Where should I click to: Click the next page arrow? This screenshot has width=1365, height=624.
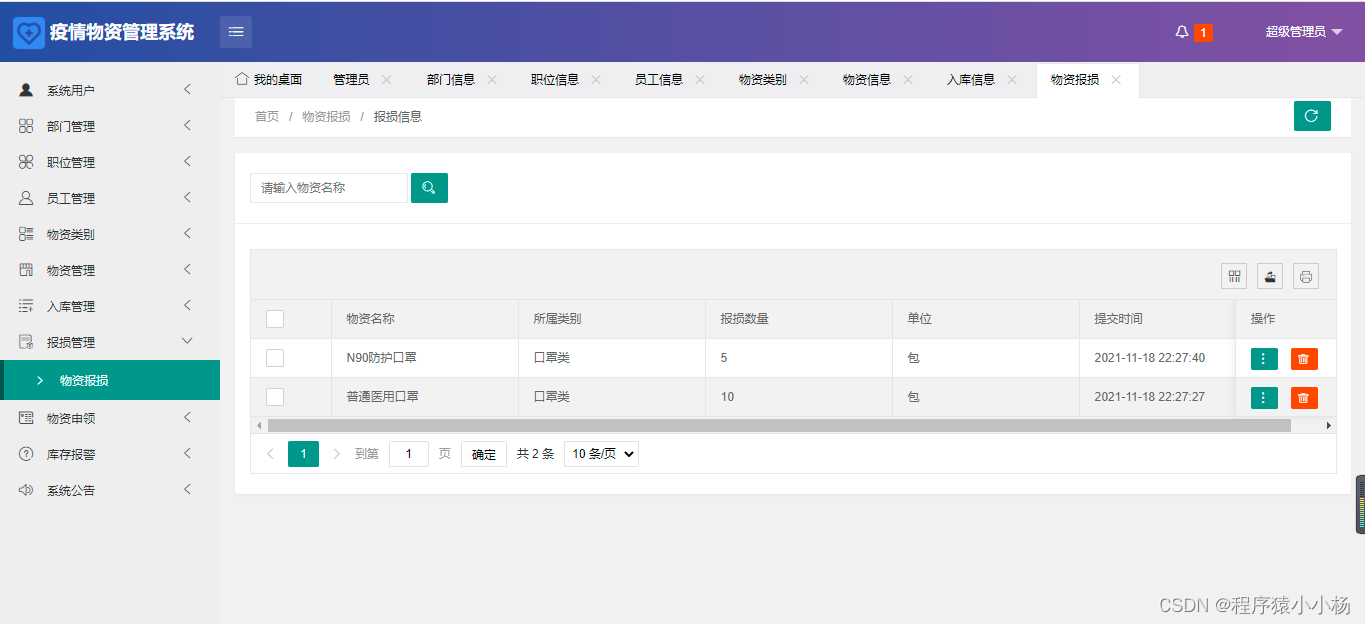click(336, 454)
